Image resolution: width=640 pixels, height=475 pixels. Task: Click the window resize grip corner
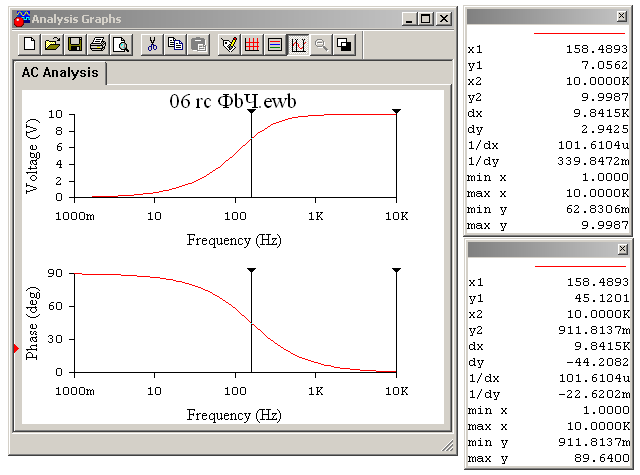pos(448,446)
